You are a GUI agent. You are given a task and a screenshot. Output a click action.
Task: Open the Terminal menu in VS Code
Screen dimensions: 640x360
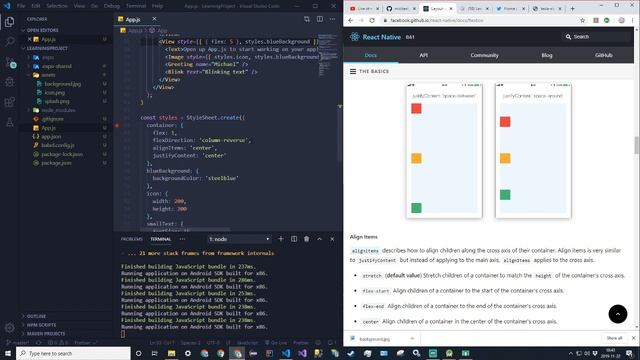[136, 6]
